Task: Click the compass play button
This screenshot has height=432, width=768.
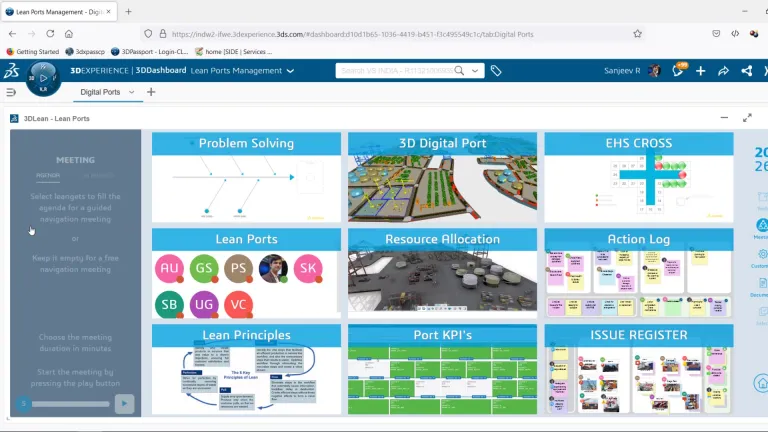Action: coord(44,78)
